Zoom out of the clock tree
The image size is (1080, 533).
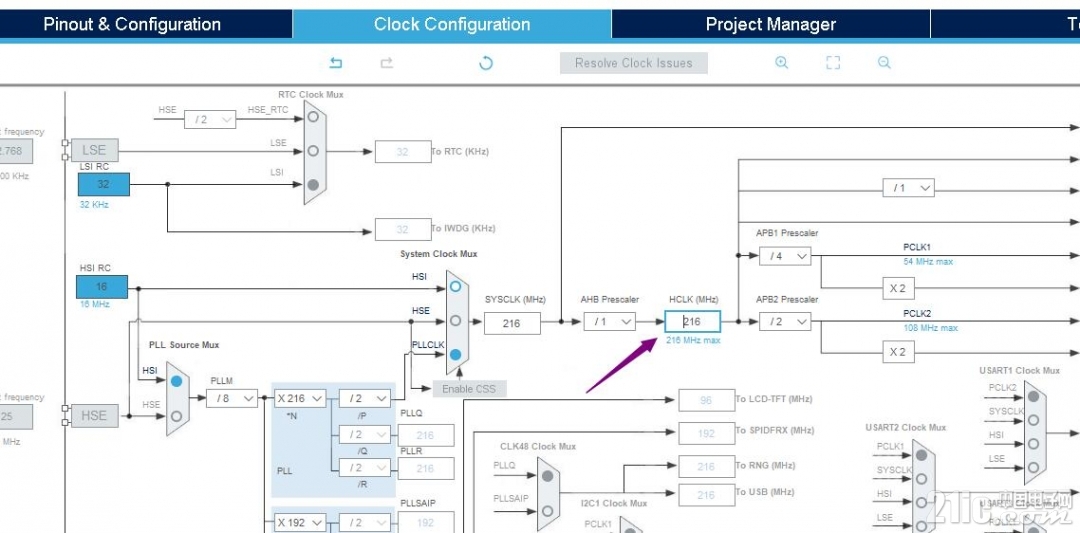click(x=884, y=63)
